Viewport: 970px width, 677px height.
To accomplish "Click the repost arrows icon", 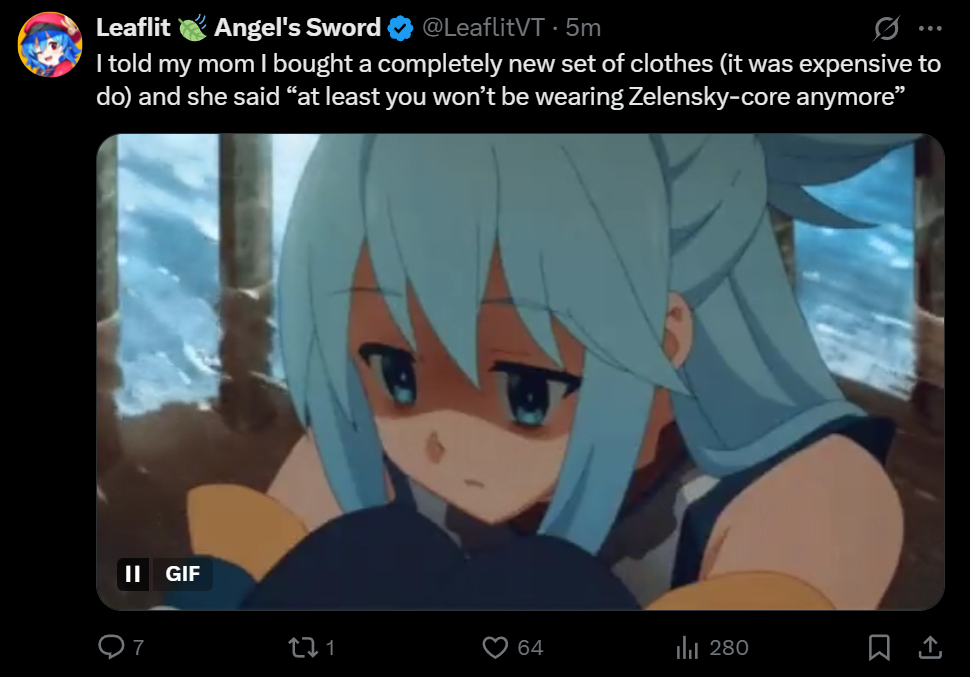I will tap(303, 647).
